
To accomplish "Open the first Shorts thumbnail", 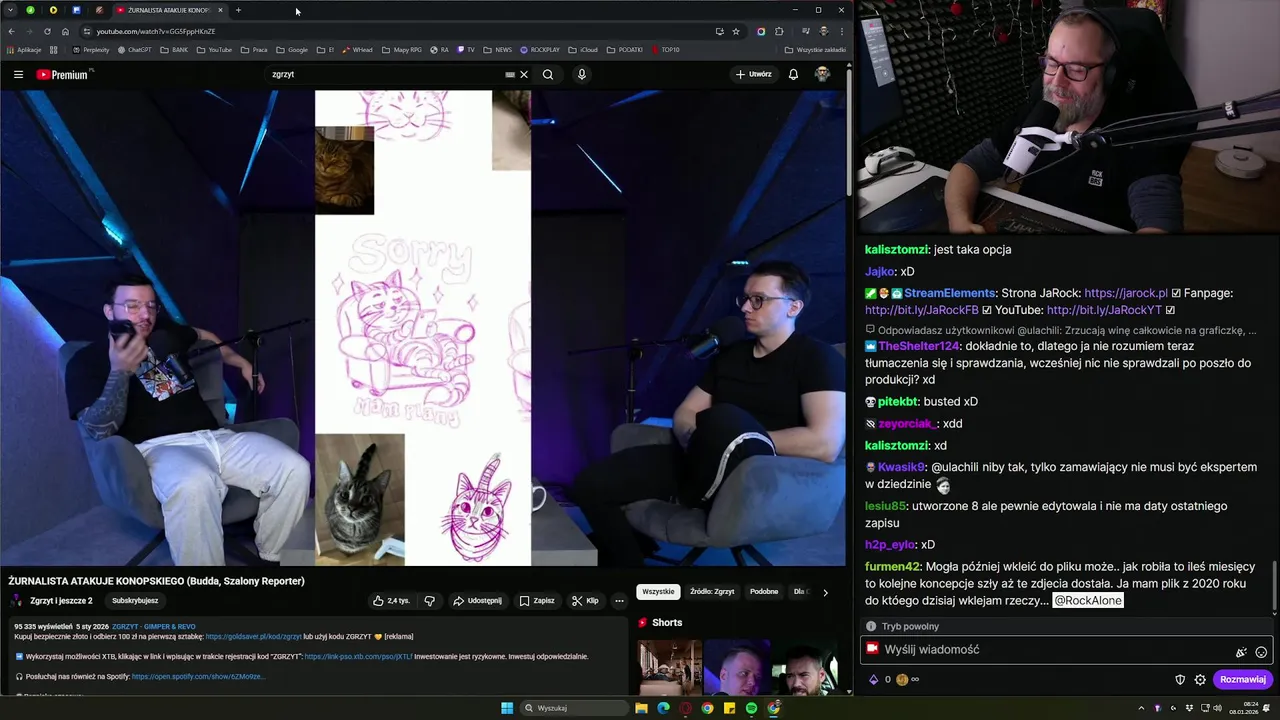I will [x=669, y=667].
